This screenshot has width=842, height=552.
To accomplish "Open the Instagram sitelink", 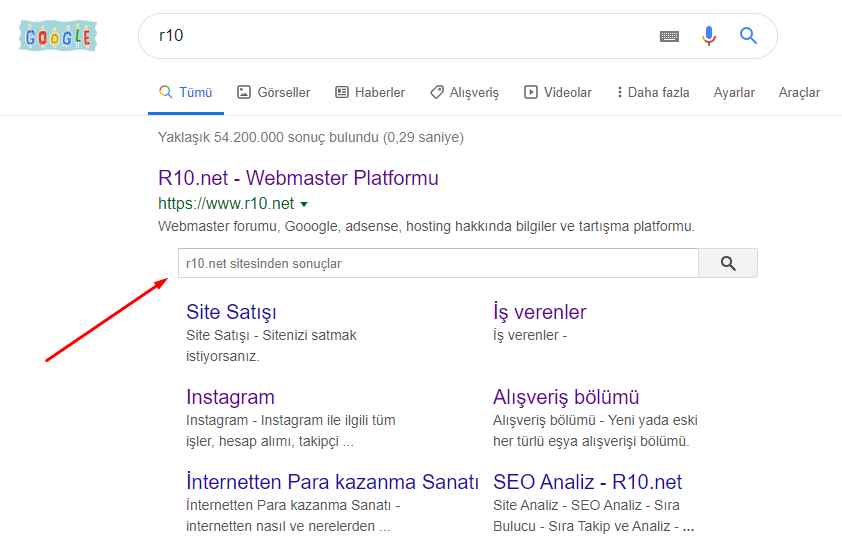I will (x=230, y=397).
